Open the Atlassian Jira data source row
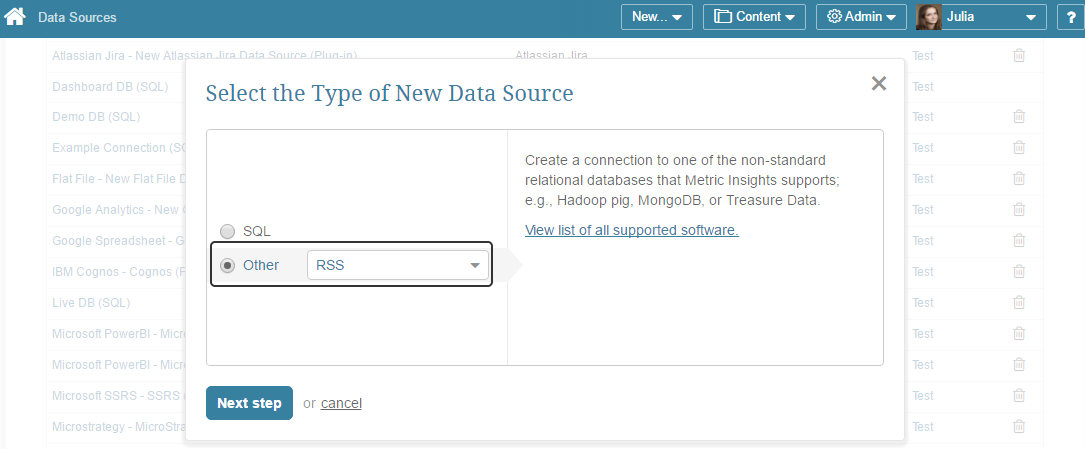The height and width of the screenshot is (449, 1085). tap(205, 55)
